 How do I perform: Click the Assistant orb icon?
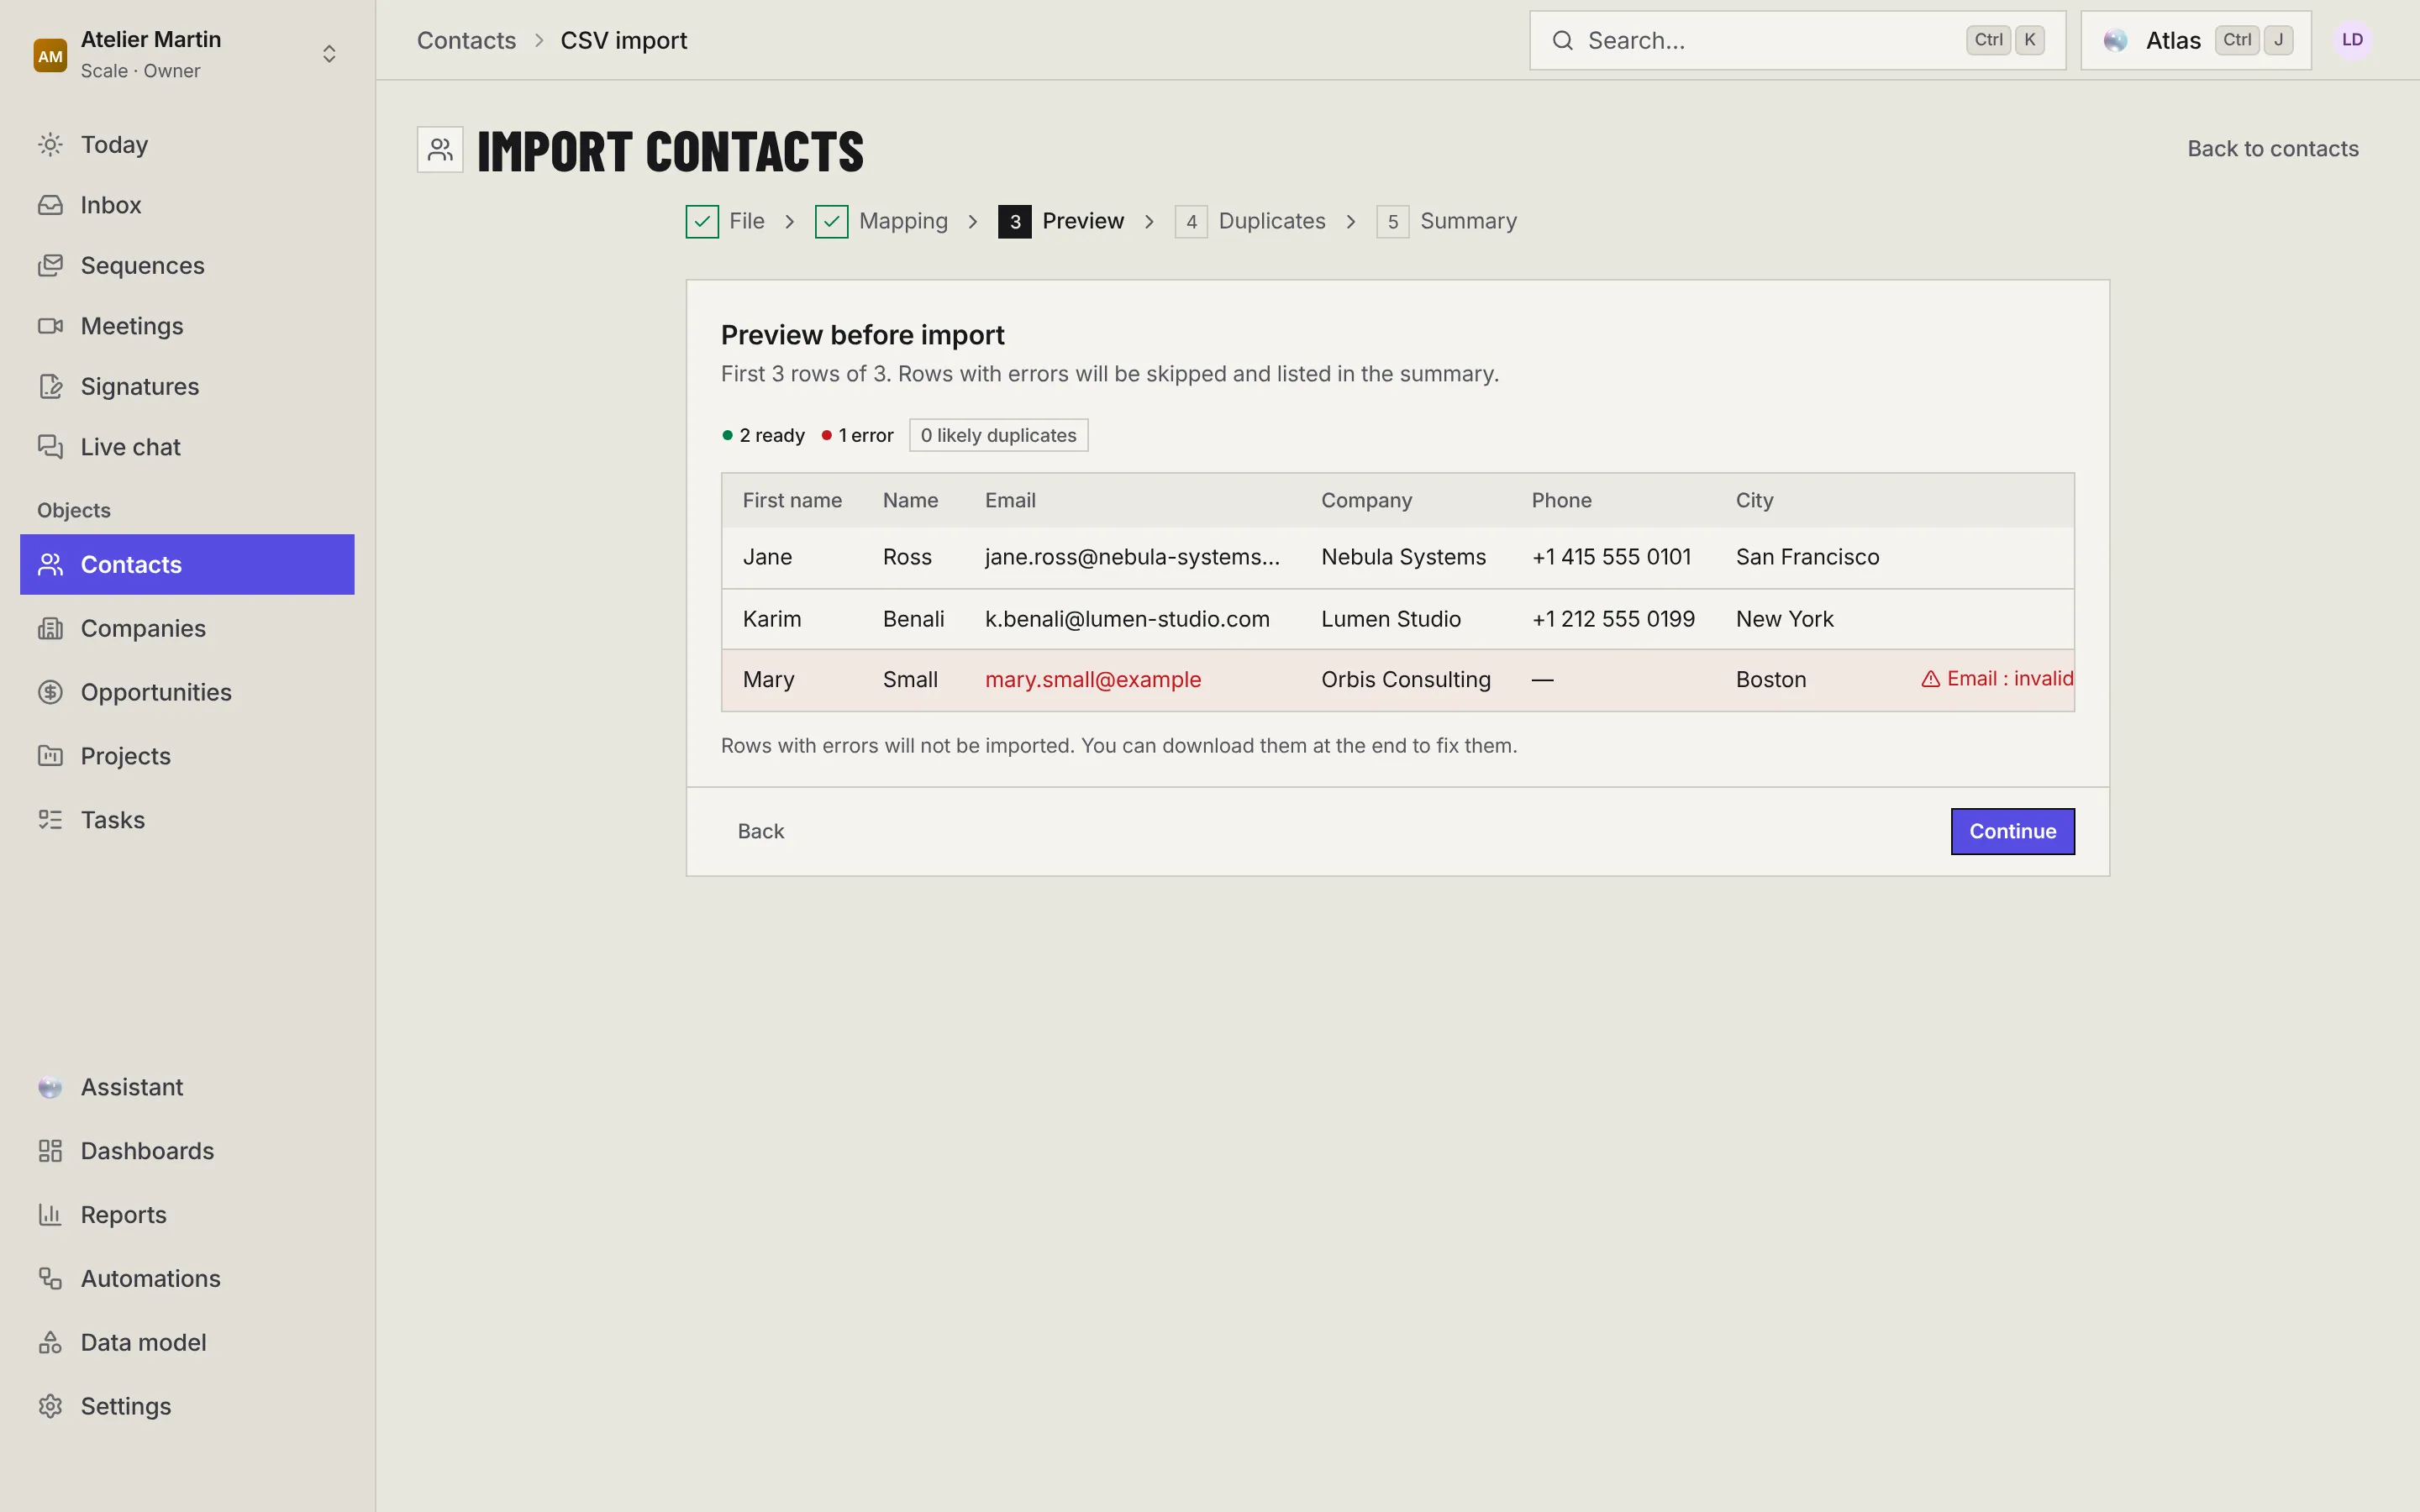50,1088
